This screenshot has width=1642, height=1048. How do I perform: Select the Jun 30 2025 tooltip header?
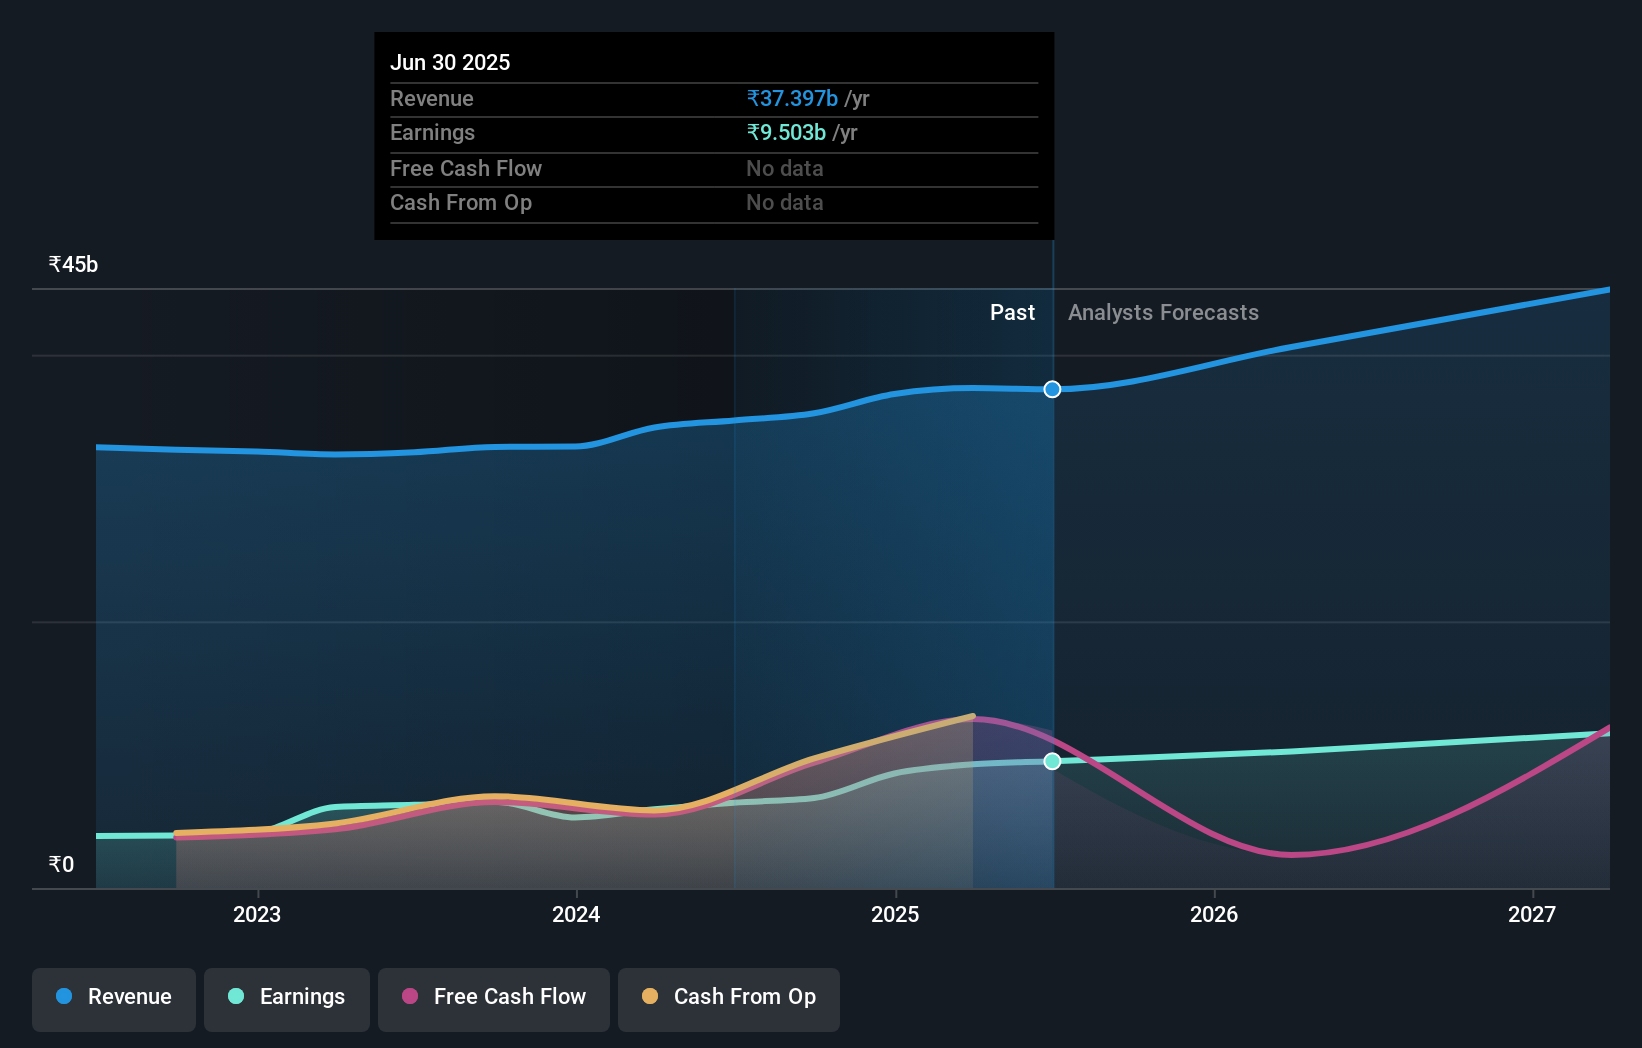[451, 62]
